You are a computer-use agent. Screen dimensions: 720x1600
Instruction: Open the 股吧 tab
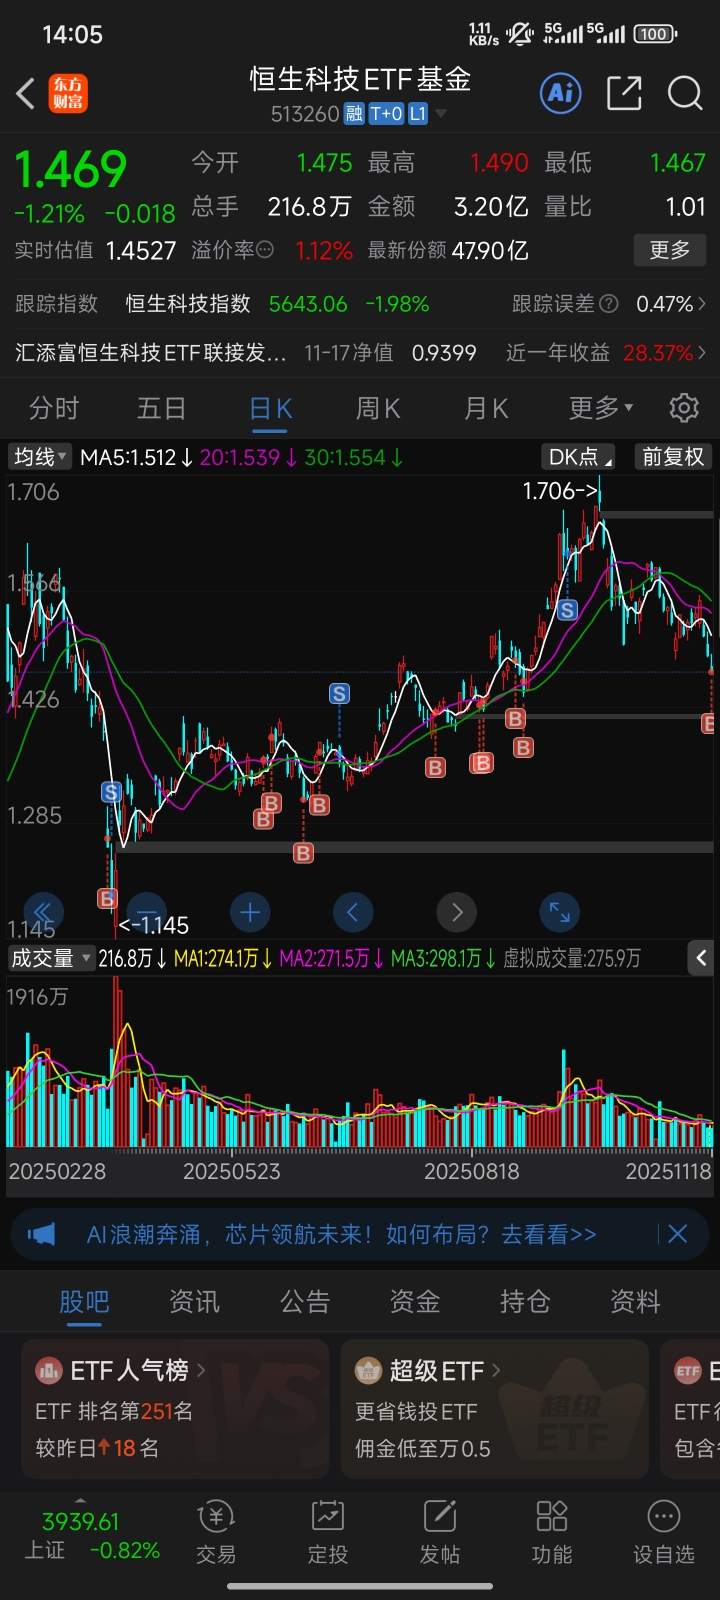[84, 1301]
